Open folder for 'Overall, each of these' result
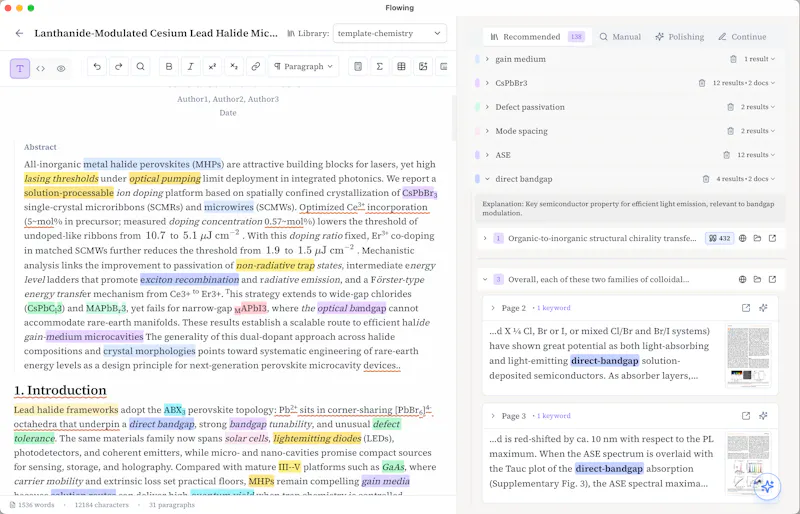This screenshot has width=800, height=514. tap(757, 280)
